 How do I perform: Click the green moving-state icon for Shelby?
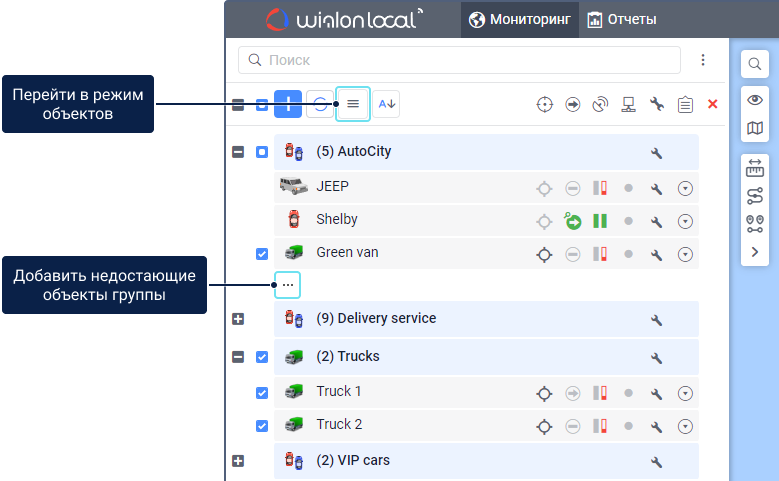tap(572, 221)
